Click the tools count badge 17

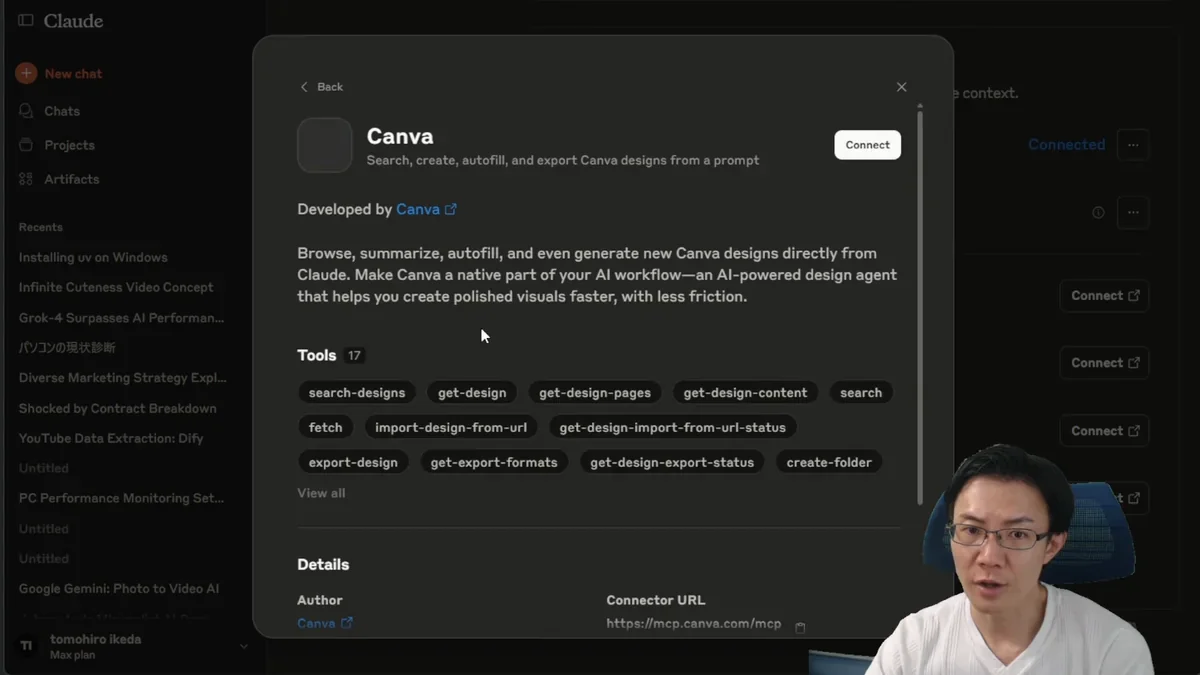point(354,355)
